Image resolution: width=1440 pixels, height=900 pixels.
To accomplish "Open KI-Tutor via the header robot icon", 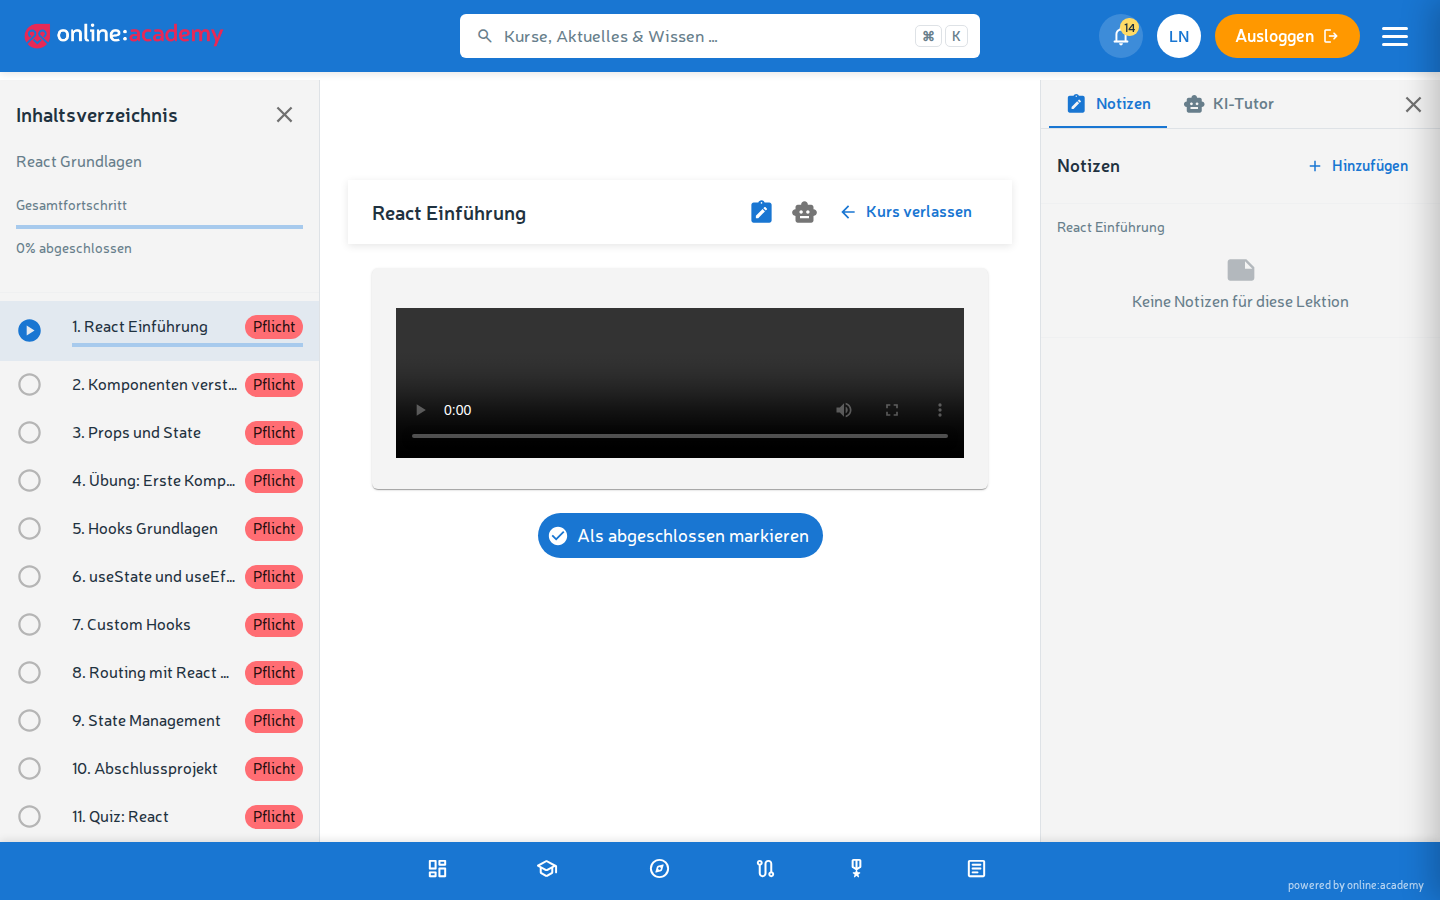I will click(x=804, y=212).
